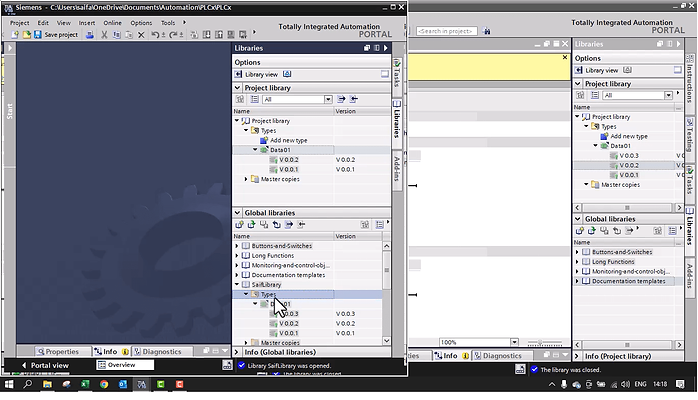Open the Tools menu
698x400 pixels.
coord(168,23)
